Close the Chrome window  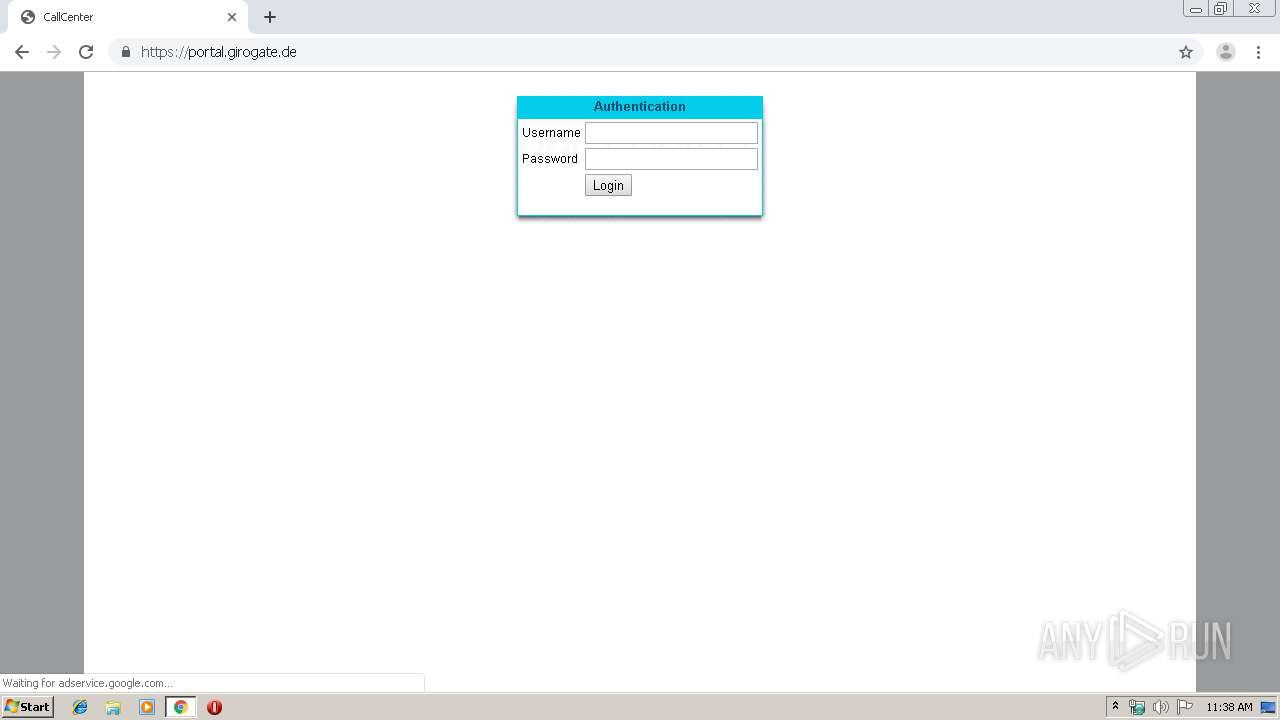point(1254,9)
